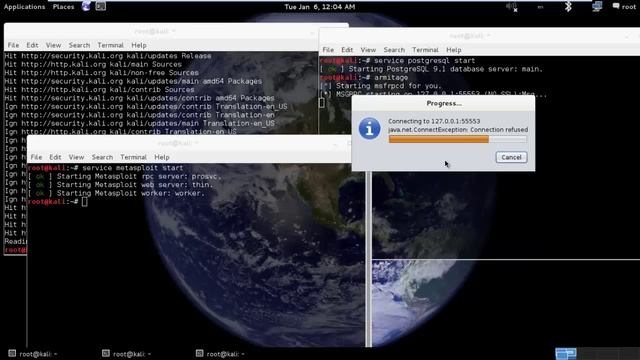Viewport: 640px width, 360px height.
Task: Click the 'kali/updates/main Translation-en_US' line
Action: [x=140, y=123]
